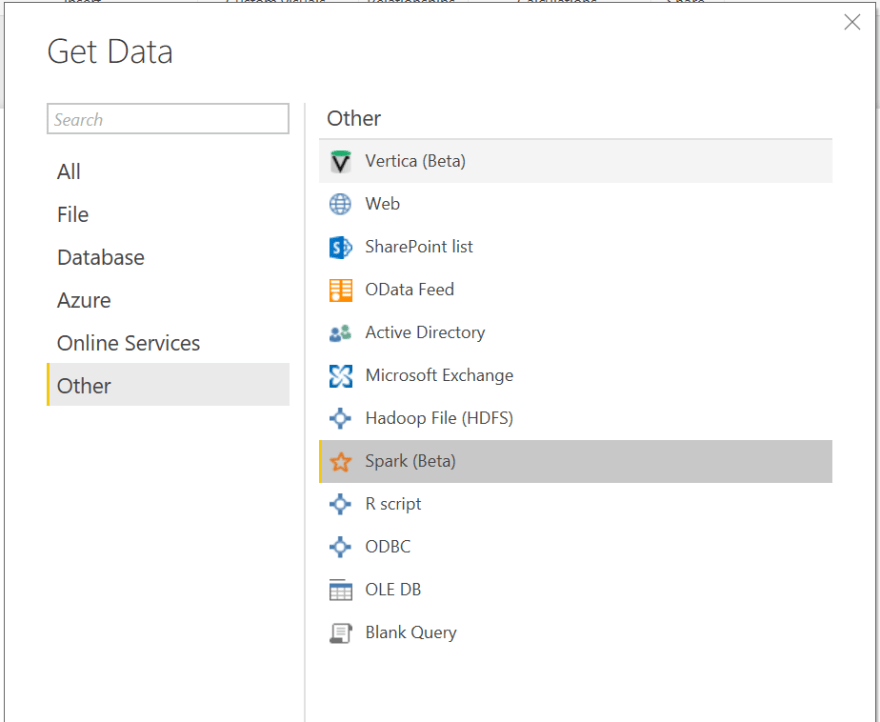Click the ODBC connector icon
Viewport: 880px width, 722px height.
click(x=340, y=547)
